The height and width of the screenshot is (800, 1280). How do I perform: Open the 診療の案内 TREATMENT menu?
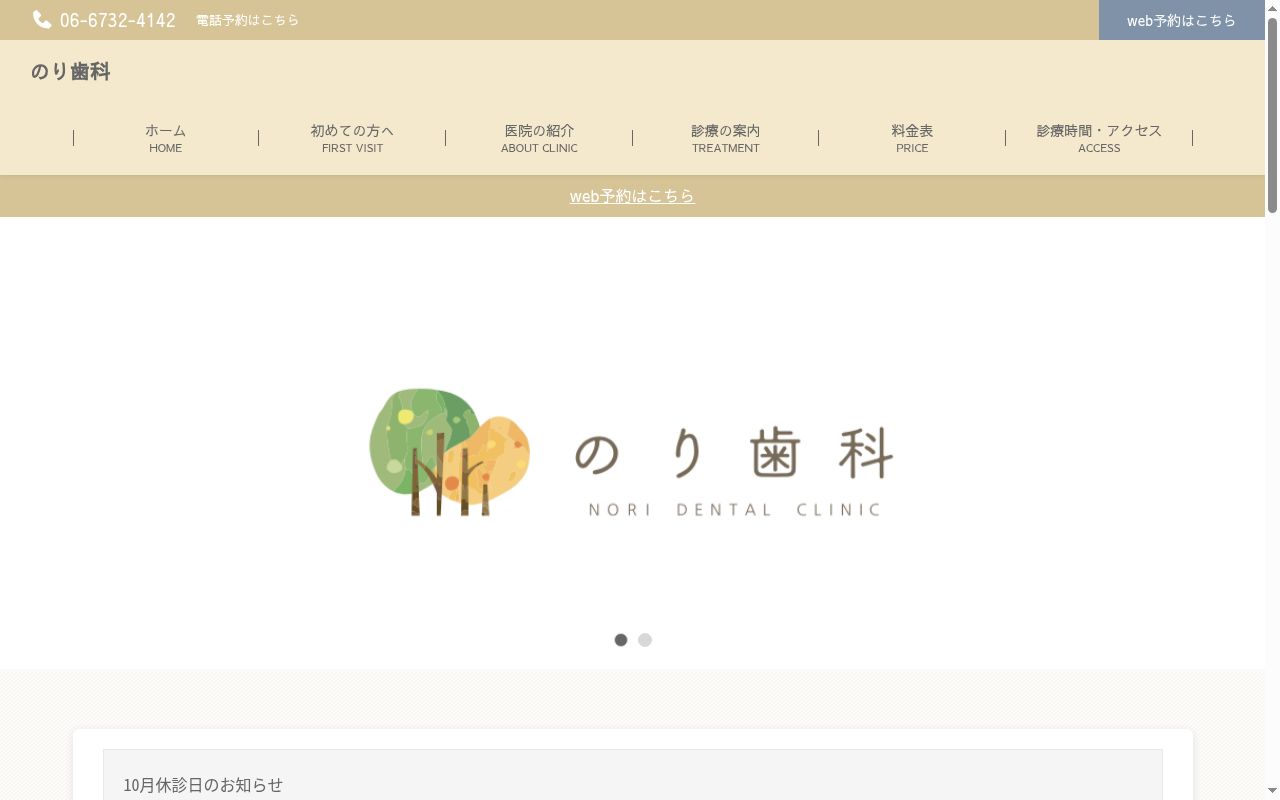[x=726, y=138]
